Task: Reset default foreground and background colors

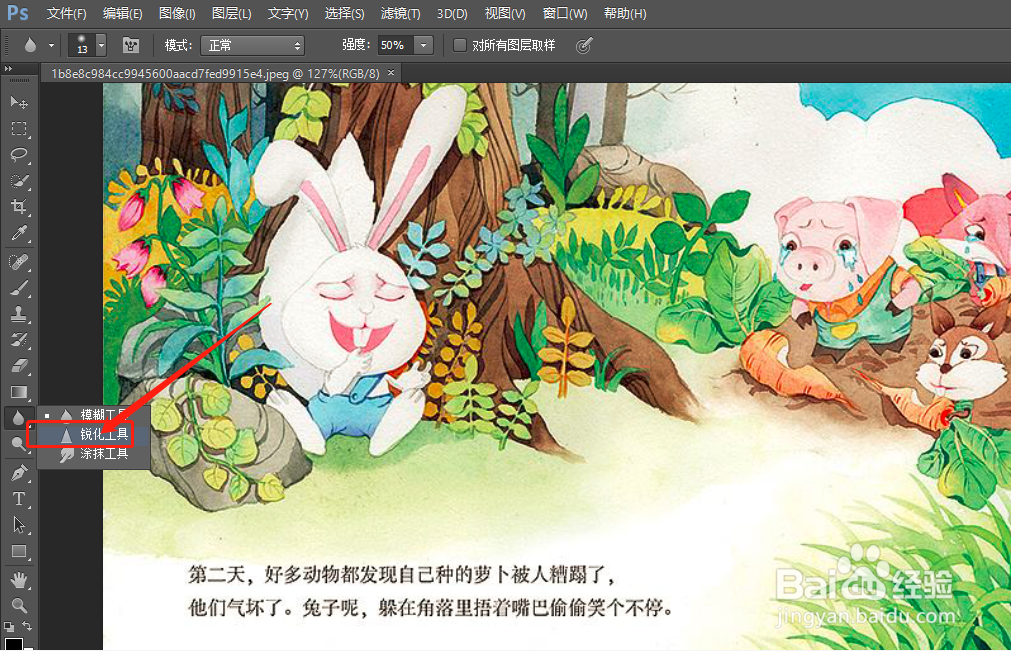Action: (8, 627)
